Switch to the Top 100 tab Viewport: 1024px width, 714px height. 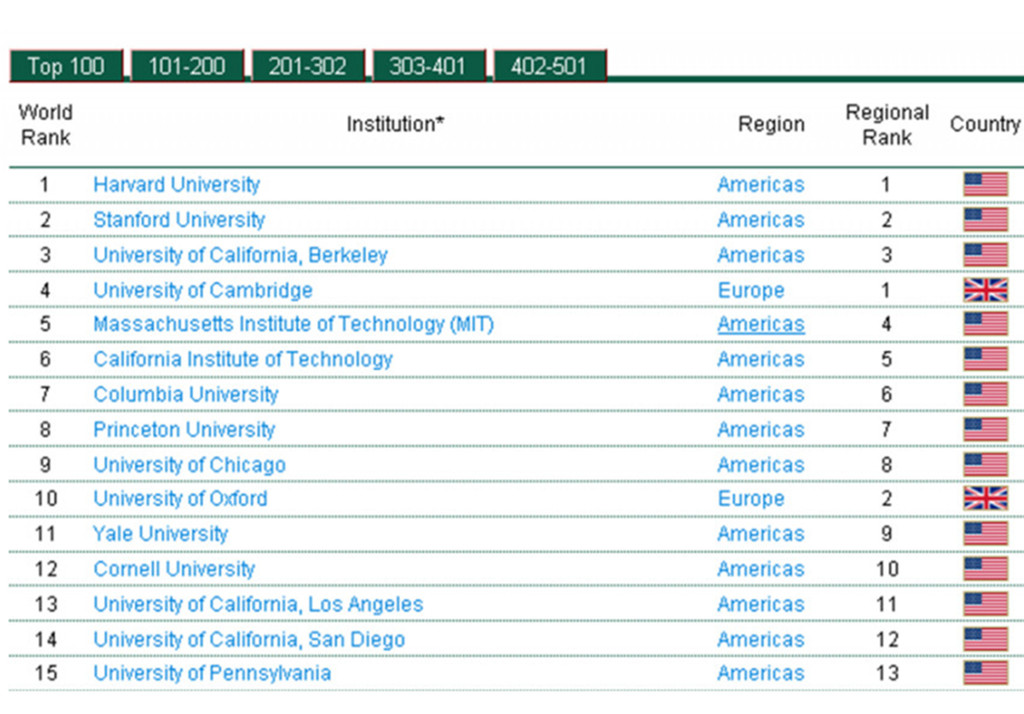tap(66, 67)
